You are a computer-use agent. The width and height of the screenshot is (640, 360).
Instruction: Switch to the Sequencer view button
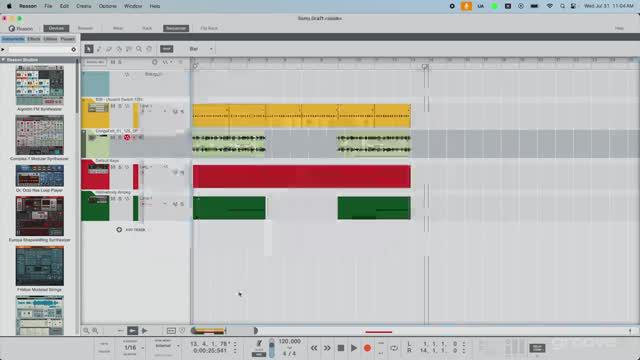[x=176, y=28]
